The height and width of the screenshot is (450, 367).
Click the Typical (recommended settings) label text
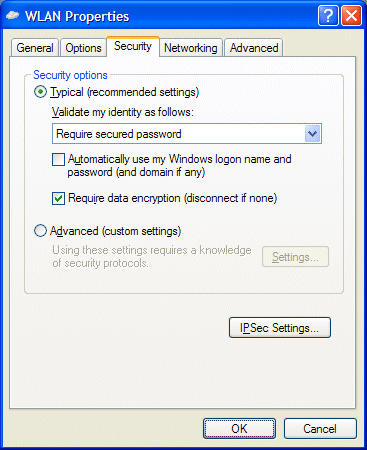pos(125,92)
